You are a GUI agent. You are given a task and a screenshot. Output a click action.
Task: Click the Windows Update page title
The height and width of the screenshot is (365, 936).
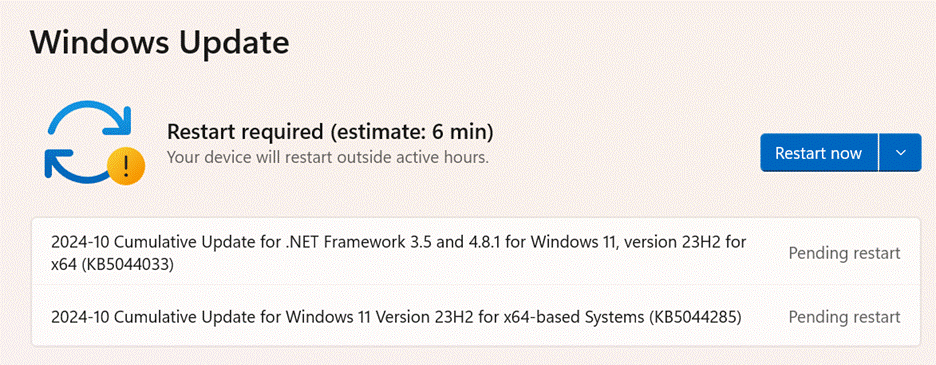[159, 44]
